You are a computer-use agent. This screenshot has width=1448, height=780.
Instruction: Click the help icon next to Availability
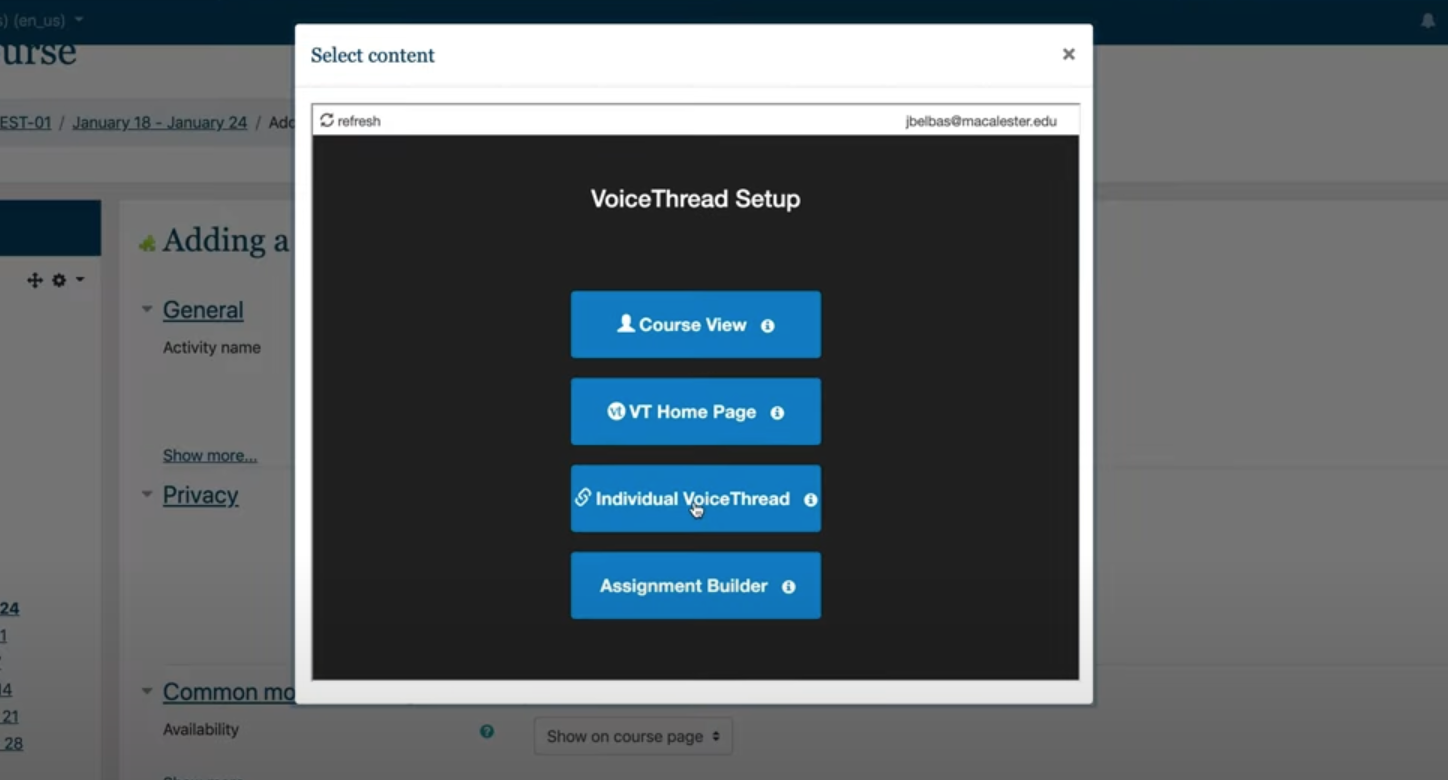click(x=487, y=732)
